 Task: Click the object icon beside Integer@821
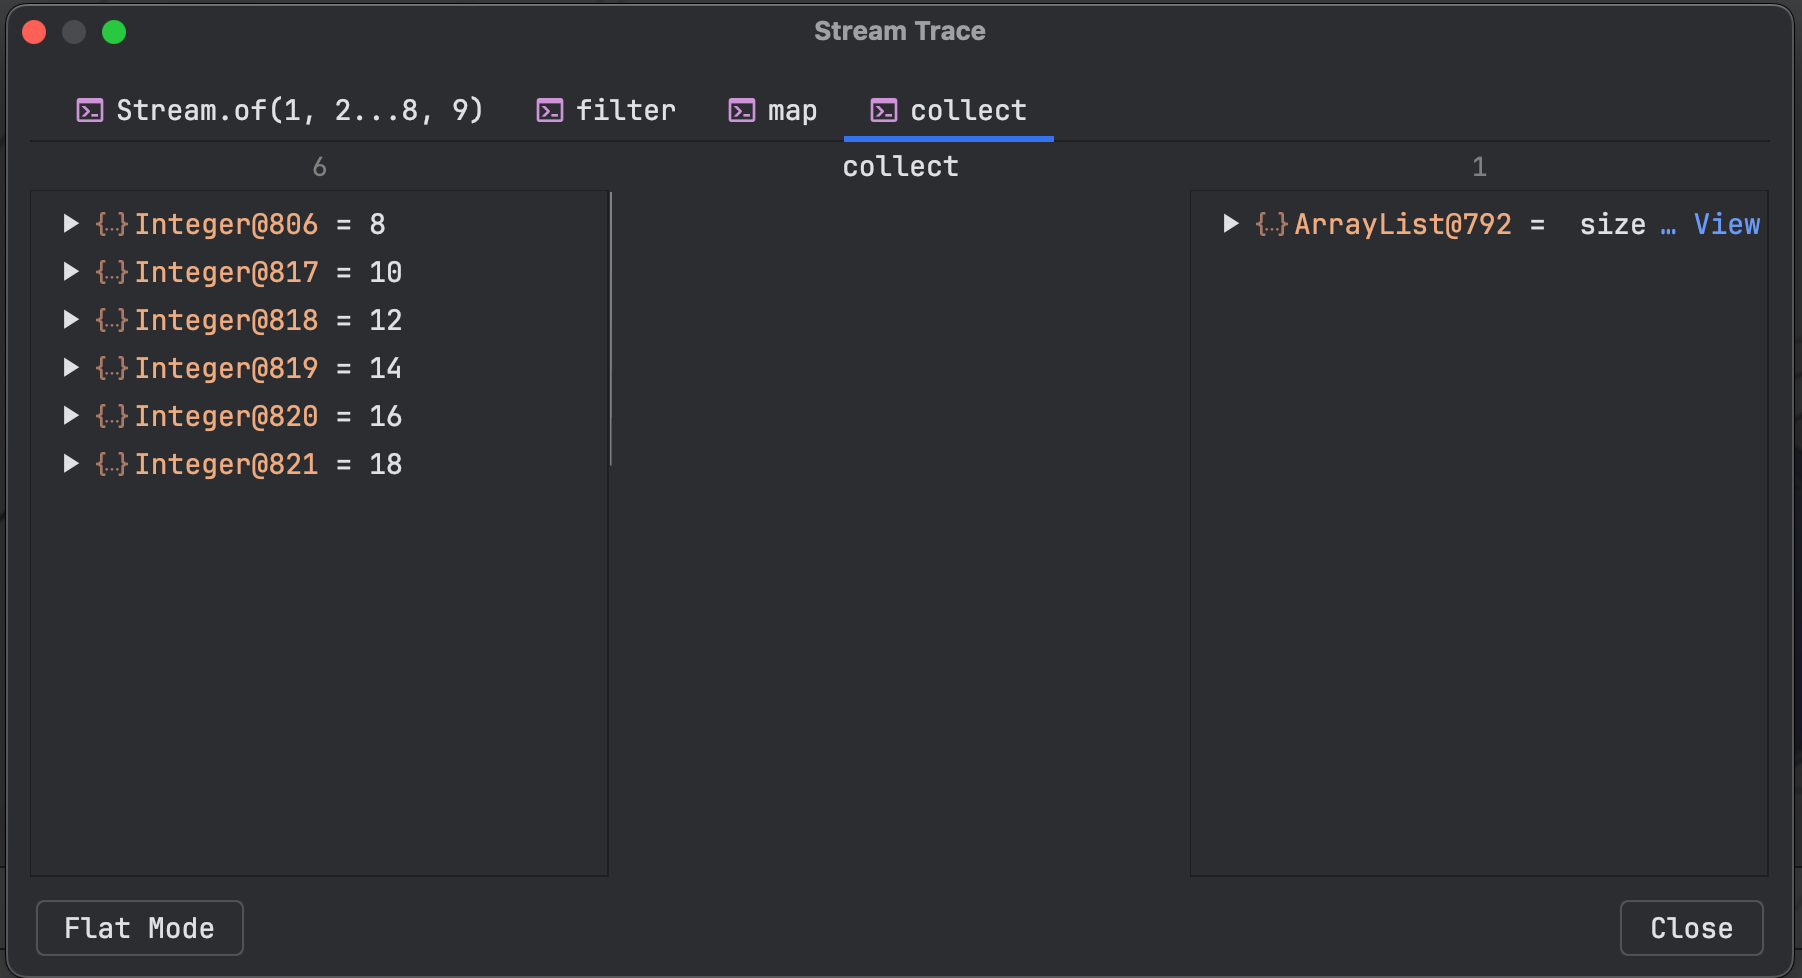pyautogui.click(x=111, y=464)
